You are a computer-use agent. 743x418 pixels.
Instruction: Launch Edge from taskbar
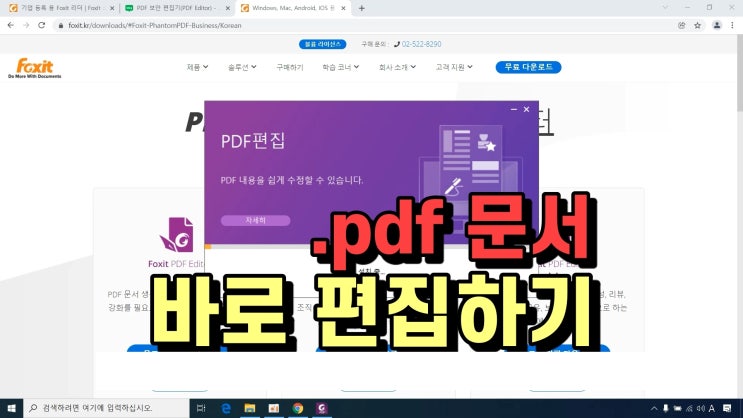point(226,408)
